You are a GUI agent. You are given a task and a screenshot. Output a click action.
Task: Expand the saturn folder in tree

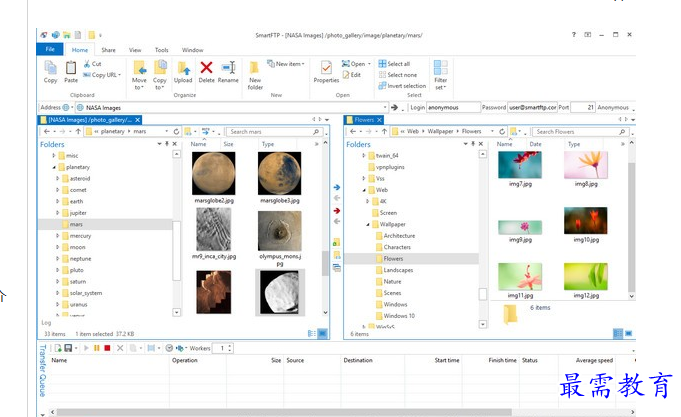[57, 282]
